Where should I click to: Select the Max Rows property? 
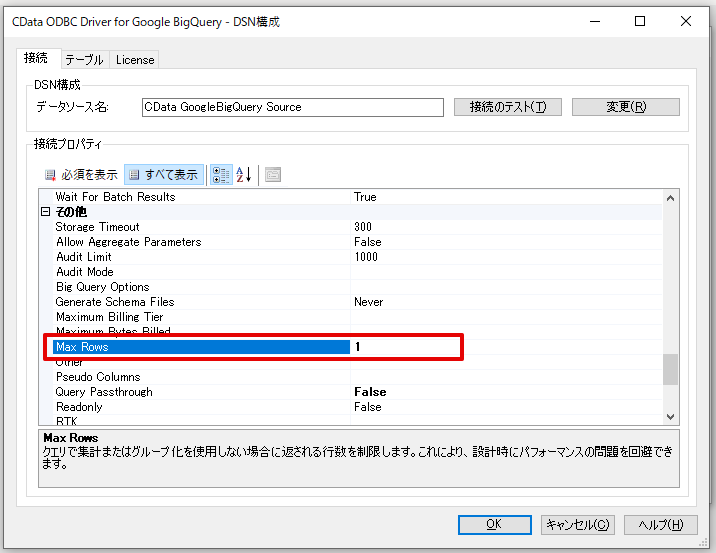point(201,347)
